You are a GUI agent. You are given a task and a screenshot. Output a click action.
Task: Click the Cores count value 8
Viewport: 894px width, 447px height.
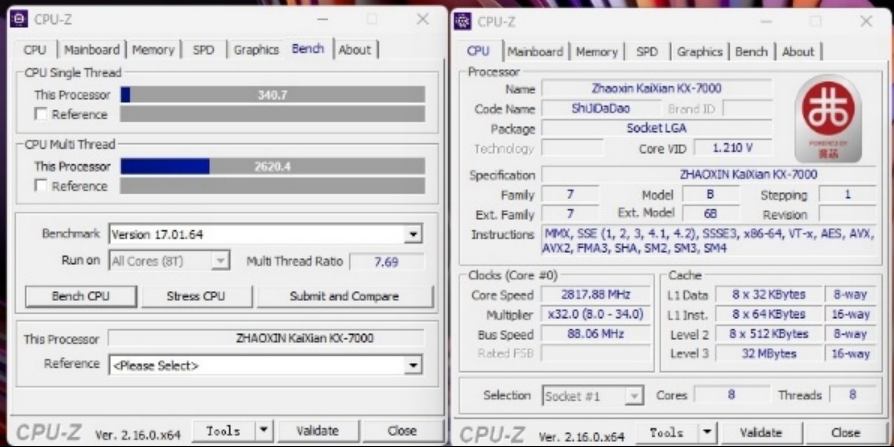731,395
